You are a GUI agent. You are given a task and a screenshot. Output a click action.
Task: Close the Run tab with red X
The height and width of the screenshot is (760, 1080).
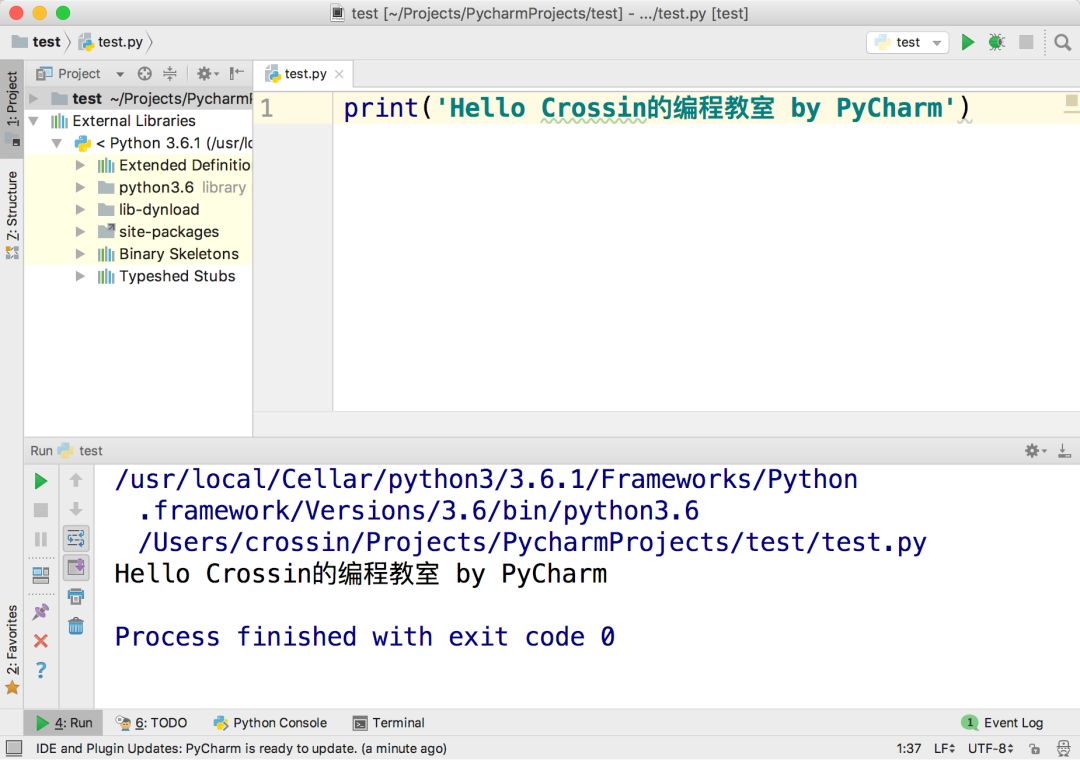[41, 641]
